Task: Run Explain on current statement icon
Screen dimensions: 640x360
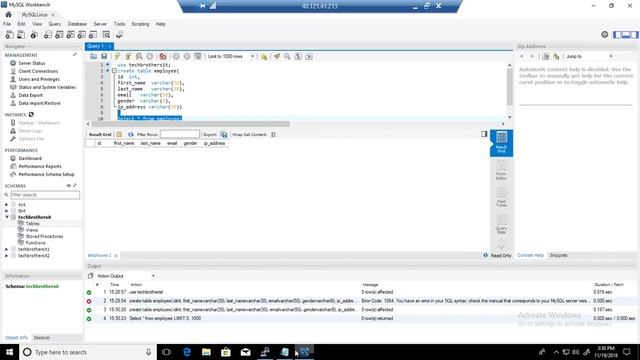Action: 139,56
